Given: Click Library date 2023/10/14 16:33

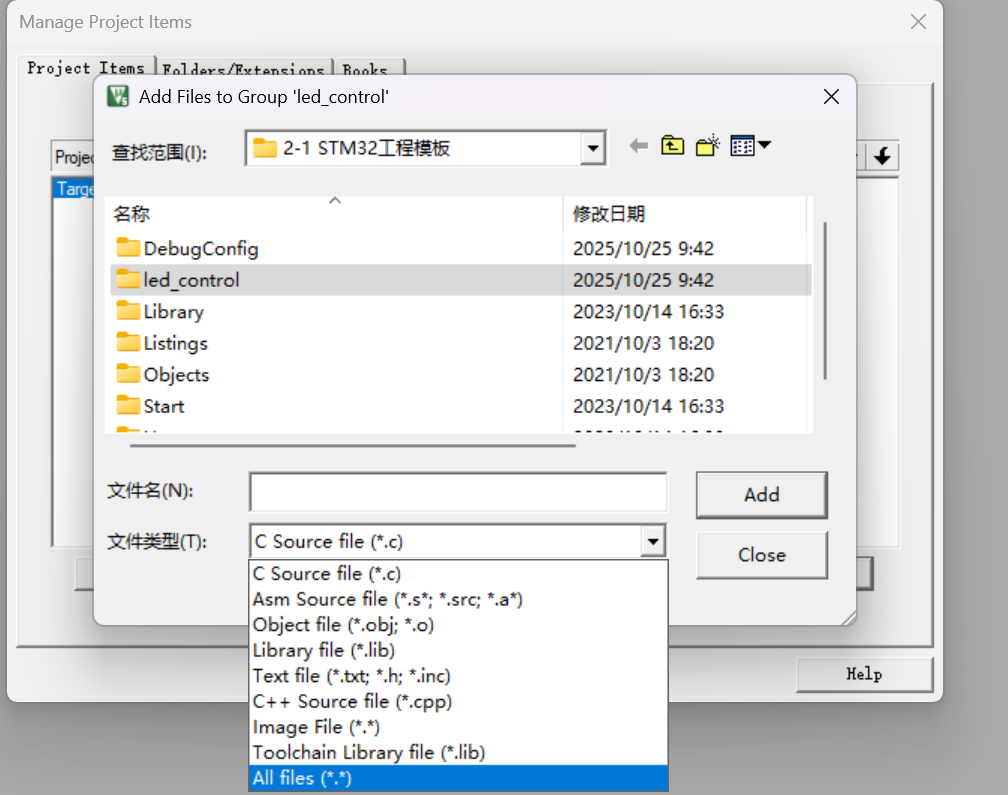Looking at the screenshot, I should pos(649,312).
